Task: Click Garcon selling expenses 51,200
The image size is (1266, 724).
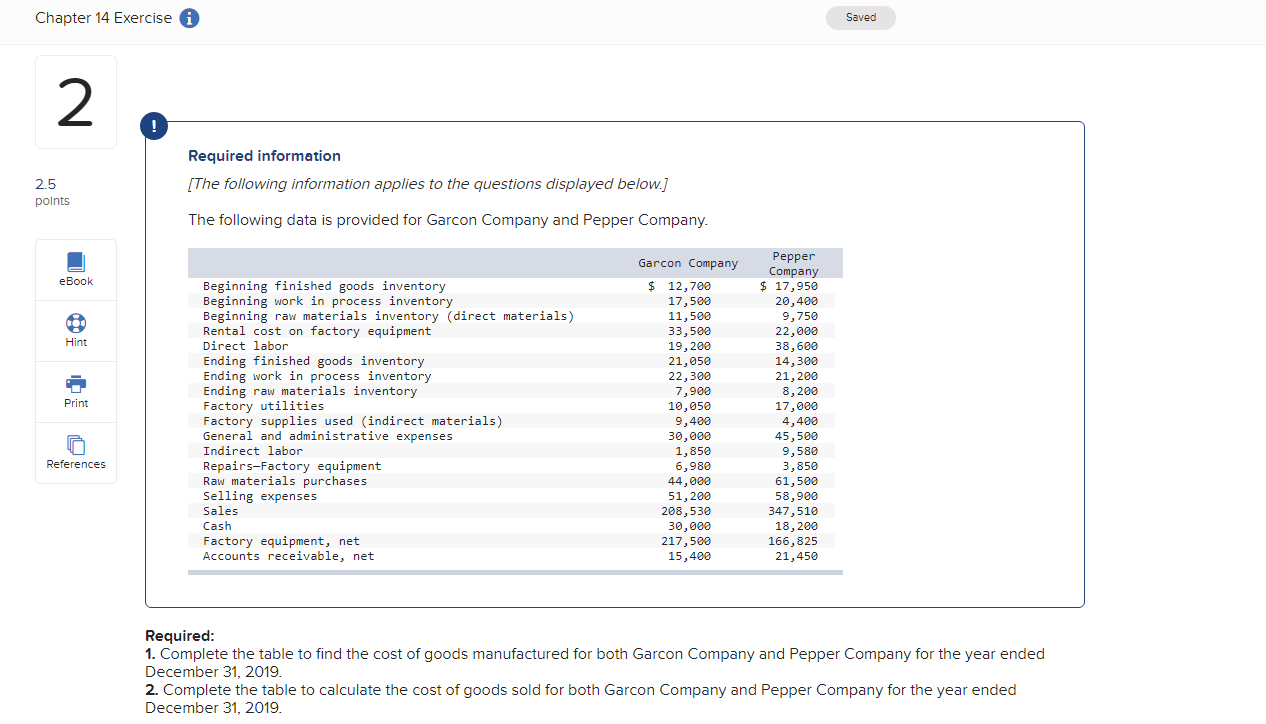Action: pyautogui.click(x=692, y=496)
